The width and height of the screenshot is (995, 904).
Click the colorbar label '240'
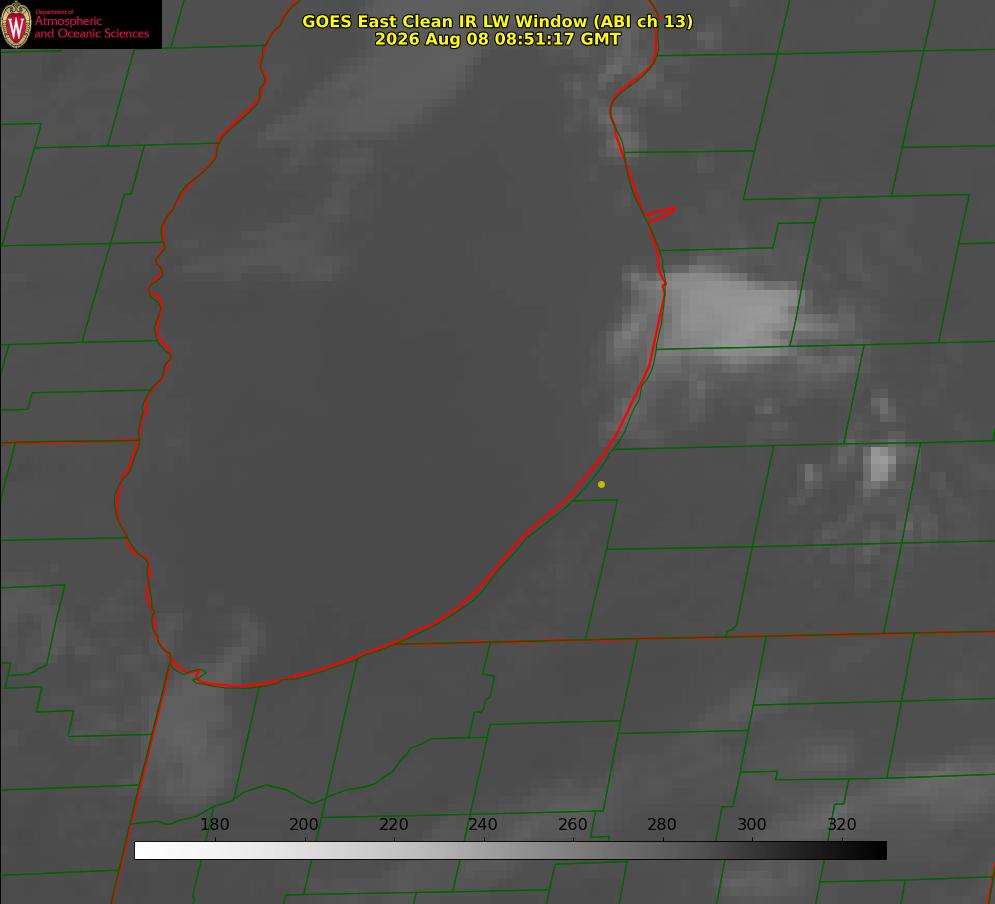tap(483, 824)
